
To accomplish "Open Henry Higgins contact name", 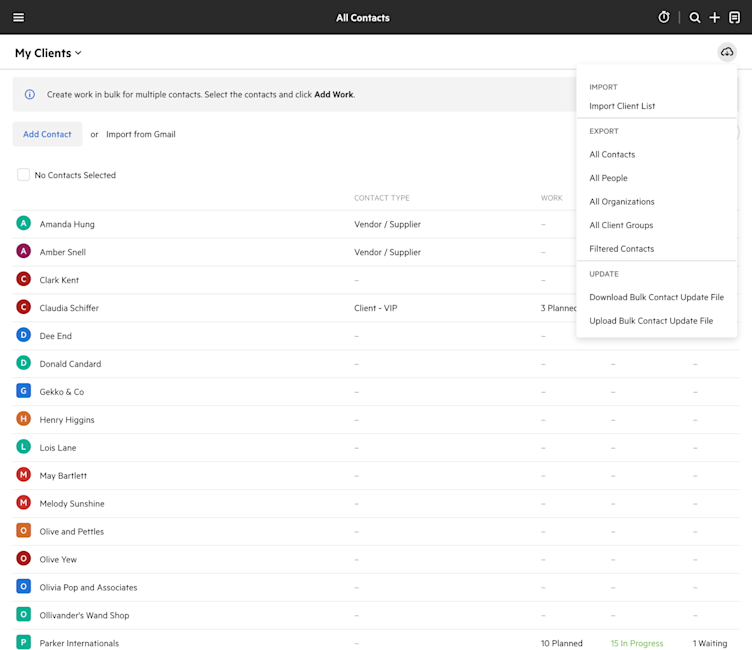I will 67,420.
